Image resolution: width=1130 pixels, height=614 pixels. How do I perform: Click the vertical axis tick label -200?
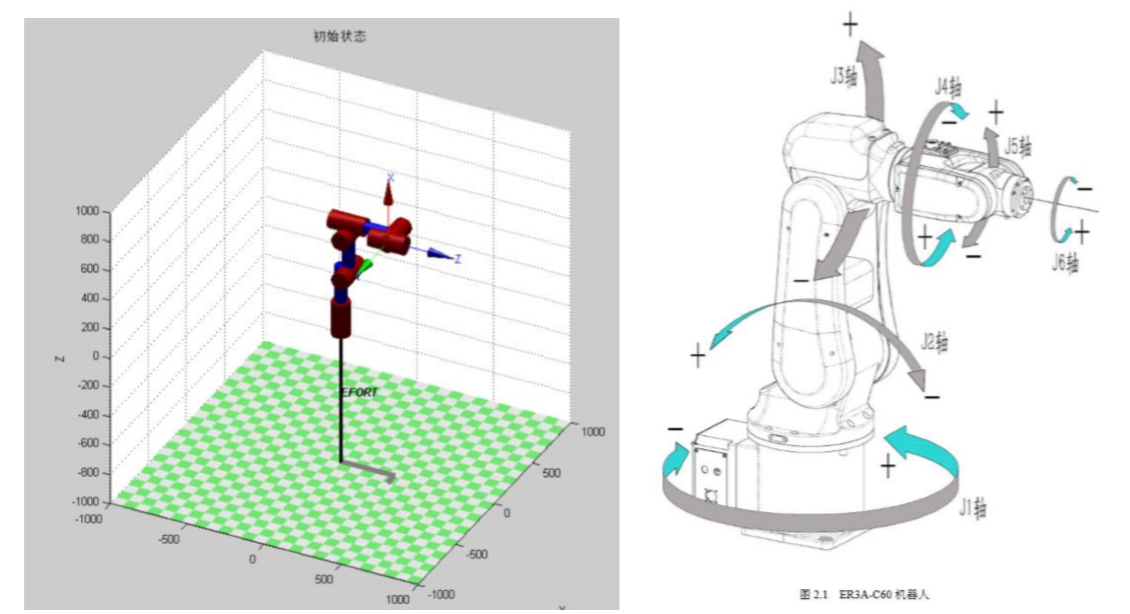pos(88,386)
